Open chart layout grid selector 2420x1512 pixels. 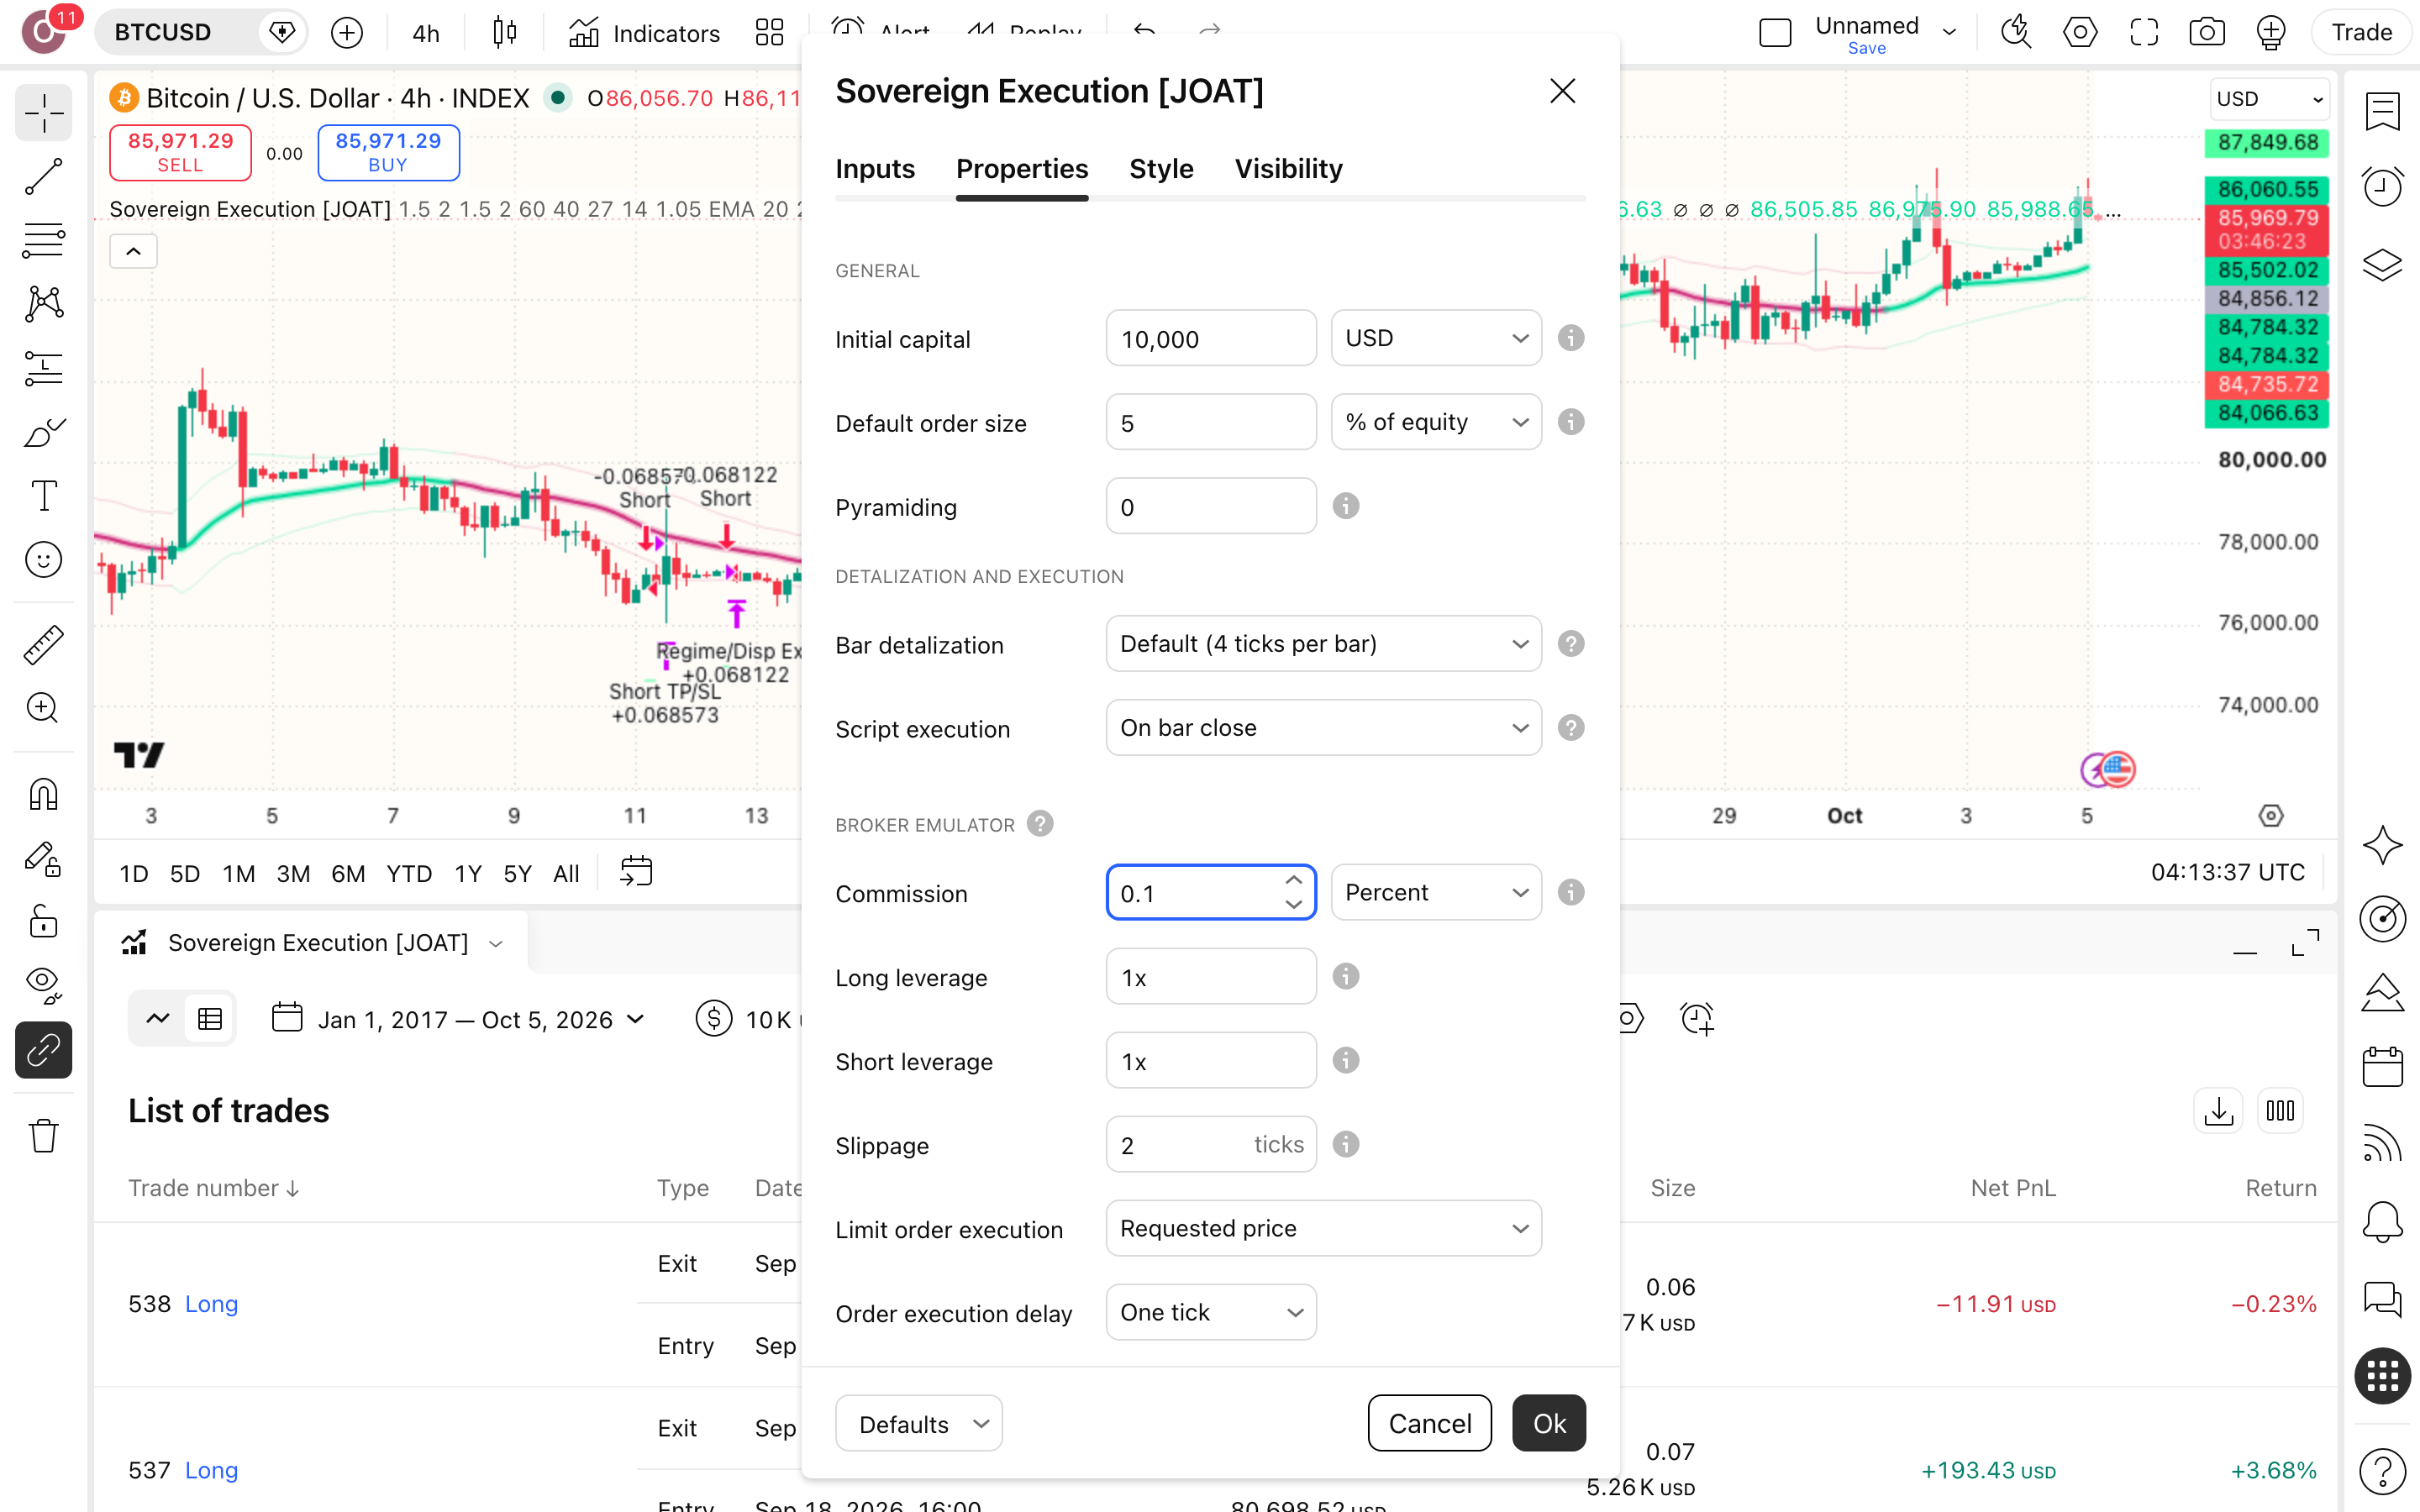769,33
